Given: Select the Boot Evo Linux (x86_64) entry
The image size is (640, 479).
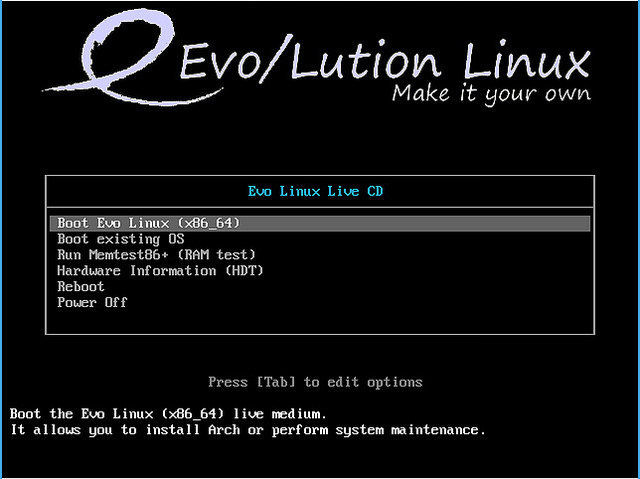Looking at the screenshot, I should [148, 223].
